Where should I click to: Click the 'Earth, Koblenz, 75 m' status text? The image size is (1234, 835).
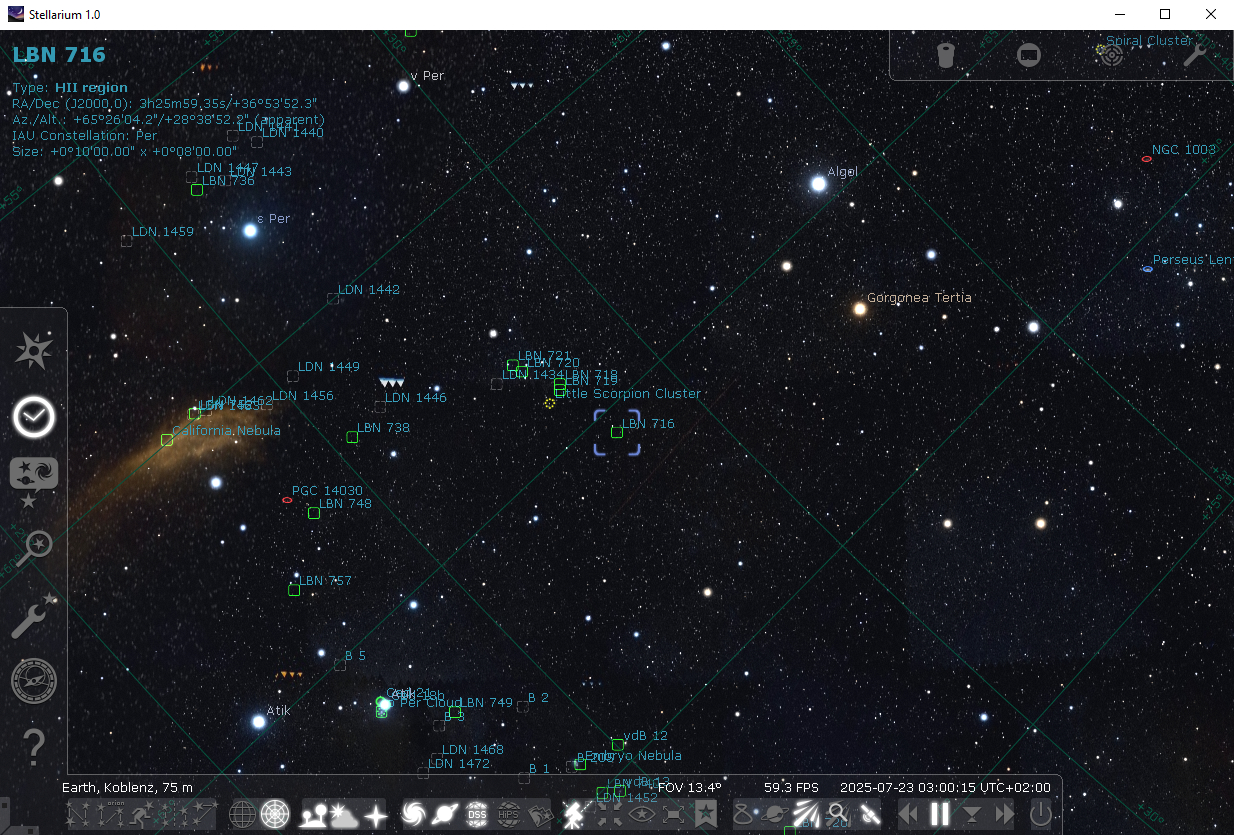click(x=128, y=788)
